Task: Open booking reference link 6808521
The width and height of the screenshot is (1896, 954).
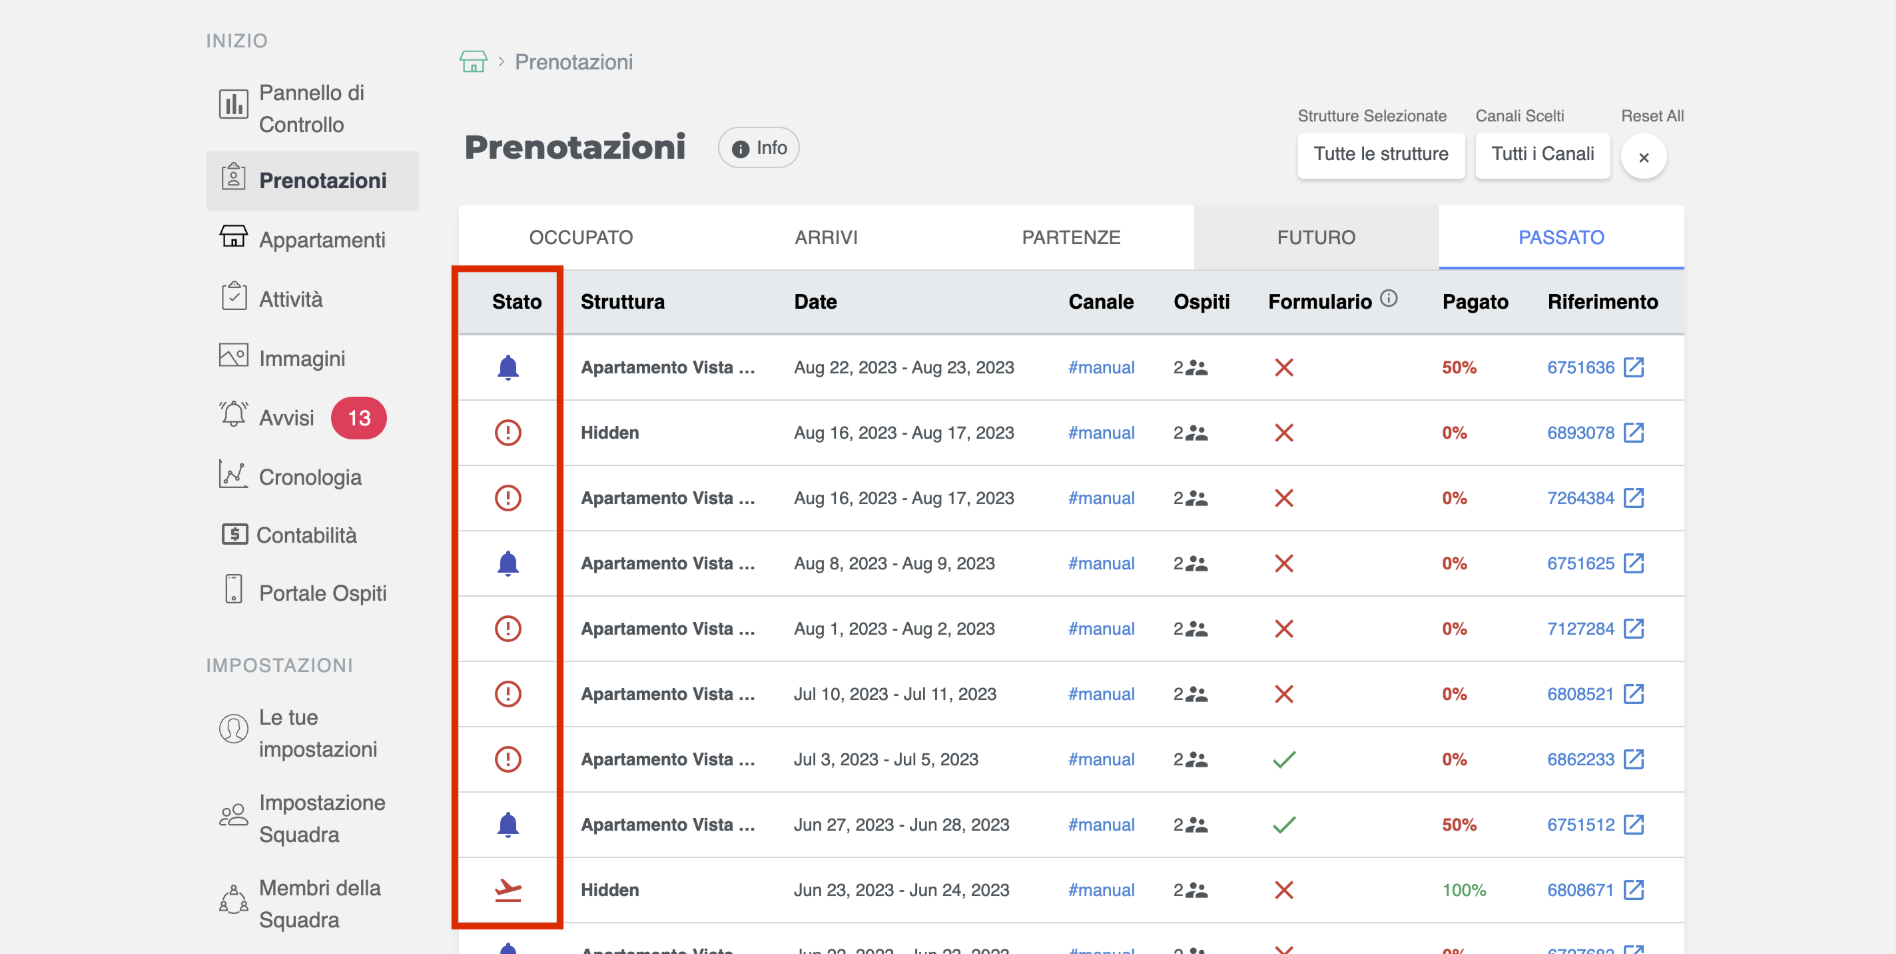Action: pyautogui.click(x=1580, y=694)
